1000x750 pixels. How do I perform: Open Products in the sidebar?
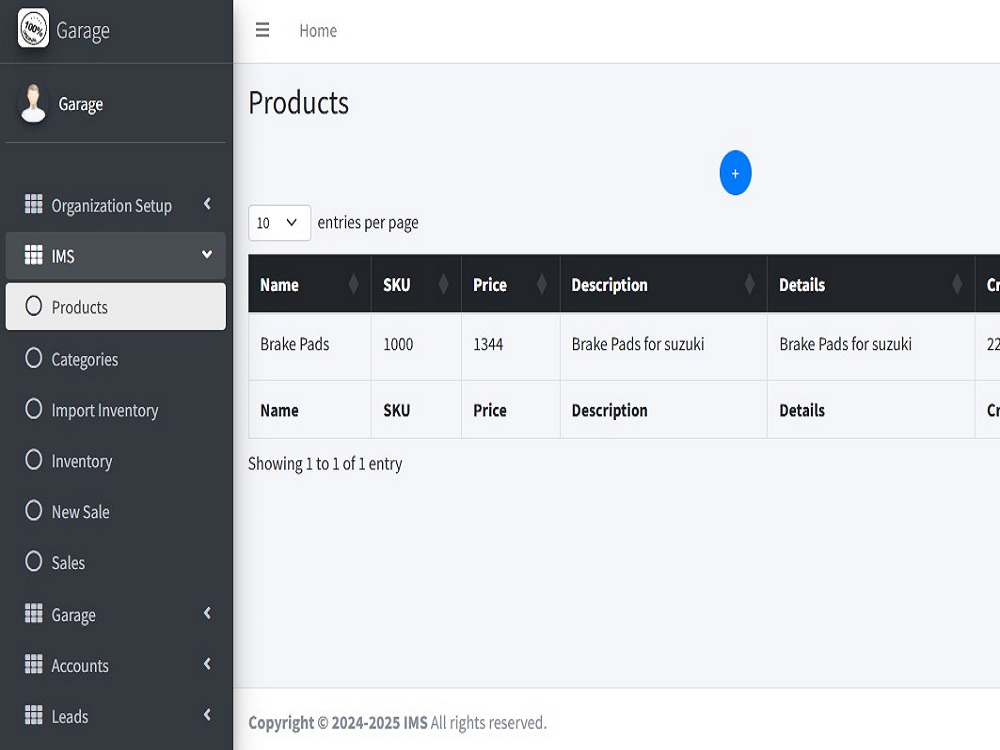point(115,307)
